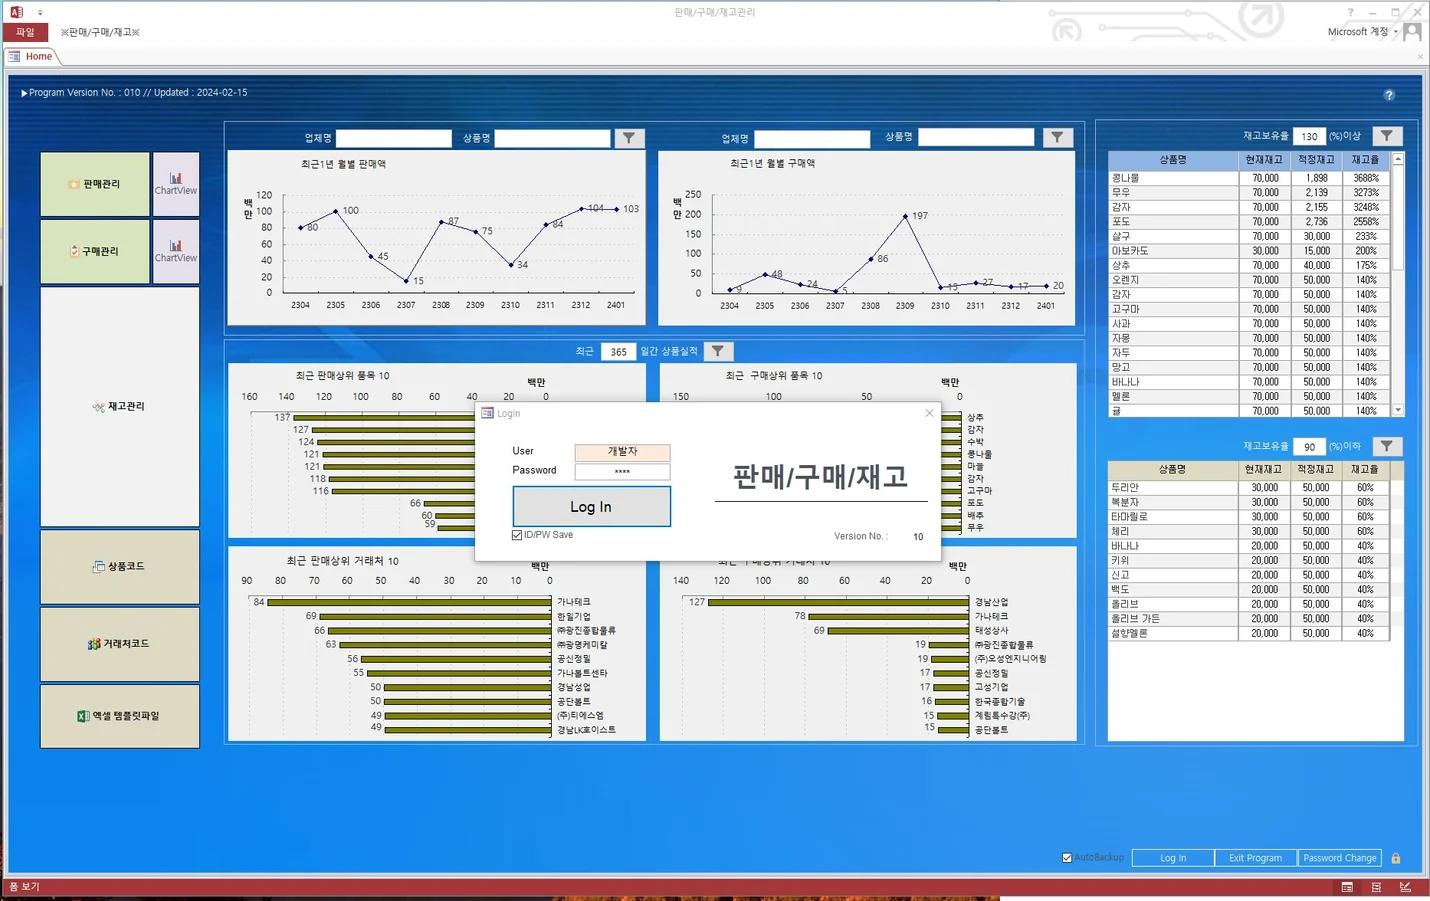The image size is (1430, 901).
Task: Click the blue help question mark icon
Action: [1389, 95]
